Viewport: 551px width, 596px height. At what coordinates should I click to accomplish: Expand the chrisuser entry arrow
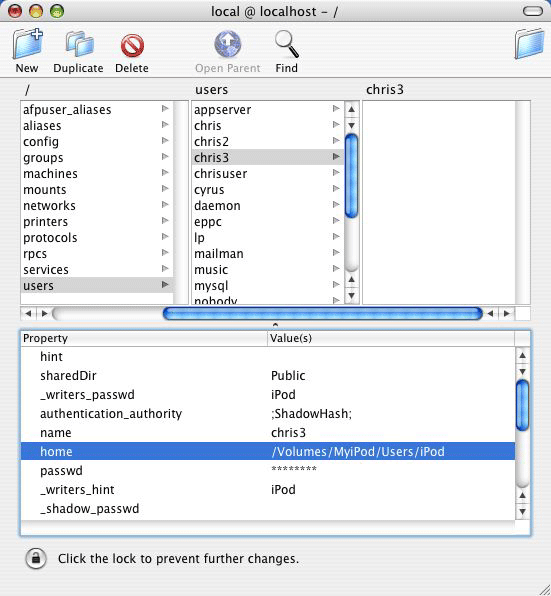[336, 173]
